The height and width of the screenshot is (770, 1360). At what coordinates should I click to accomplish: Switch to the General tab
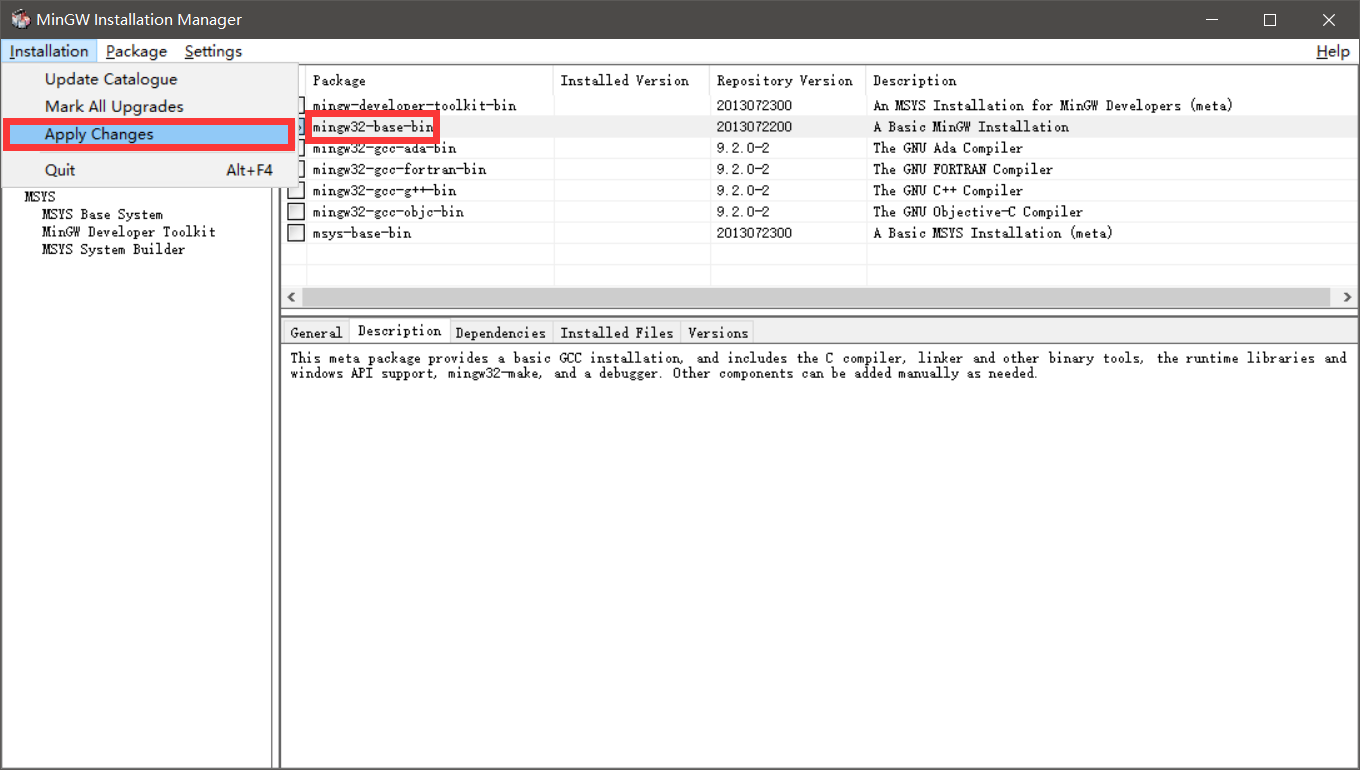(316, 333)
